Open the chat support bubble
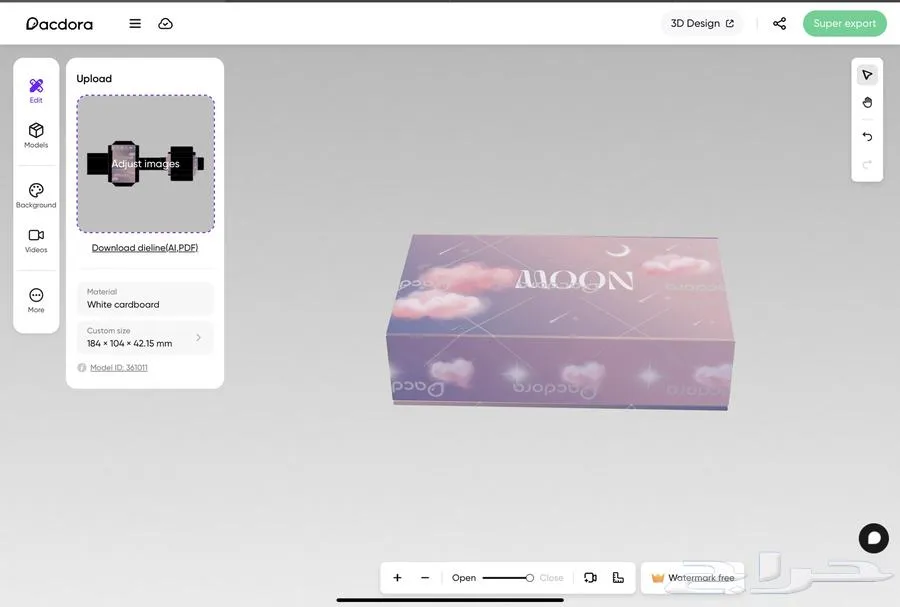The width and height of the screenshot is (900, 607). tap(874, 538)
